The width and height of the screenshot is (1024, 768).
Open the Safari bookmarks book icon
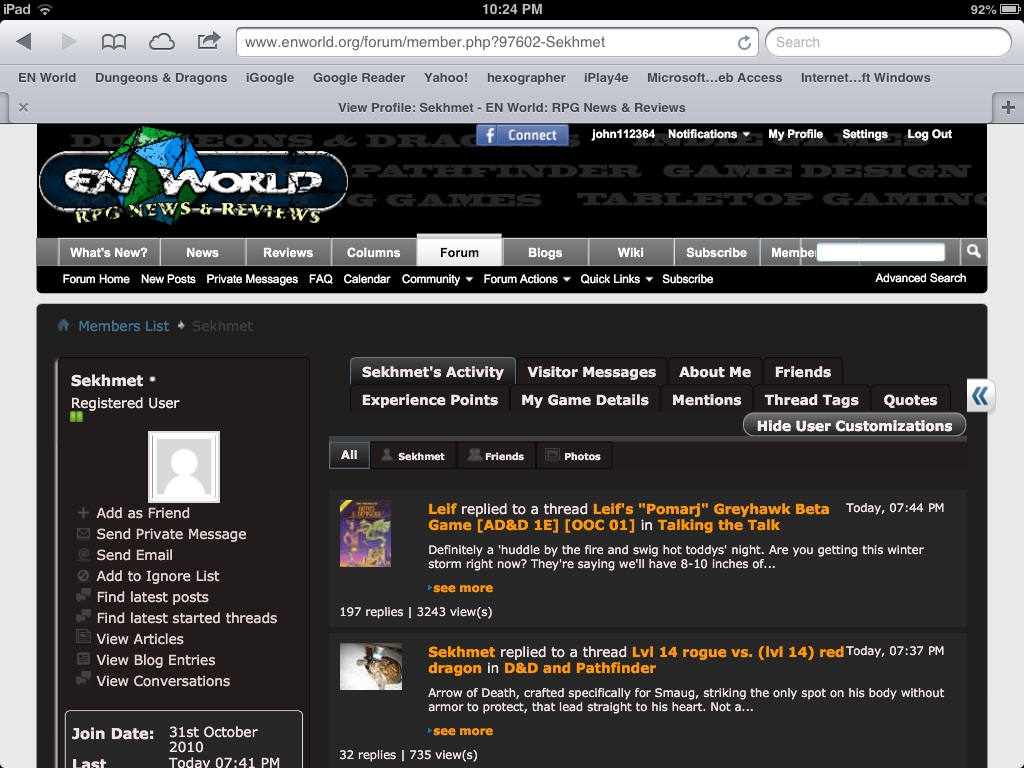pyautogui.click(x=114, y=42)
